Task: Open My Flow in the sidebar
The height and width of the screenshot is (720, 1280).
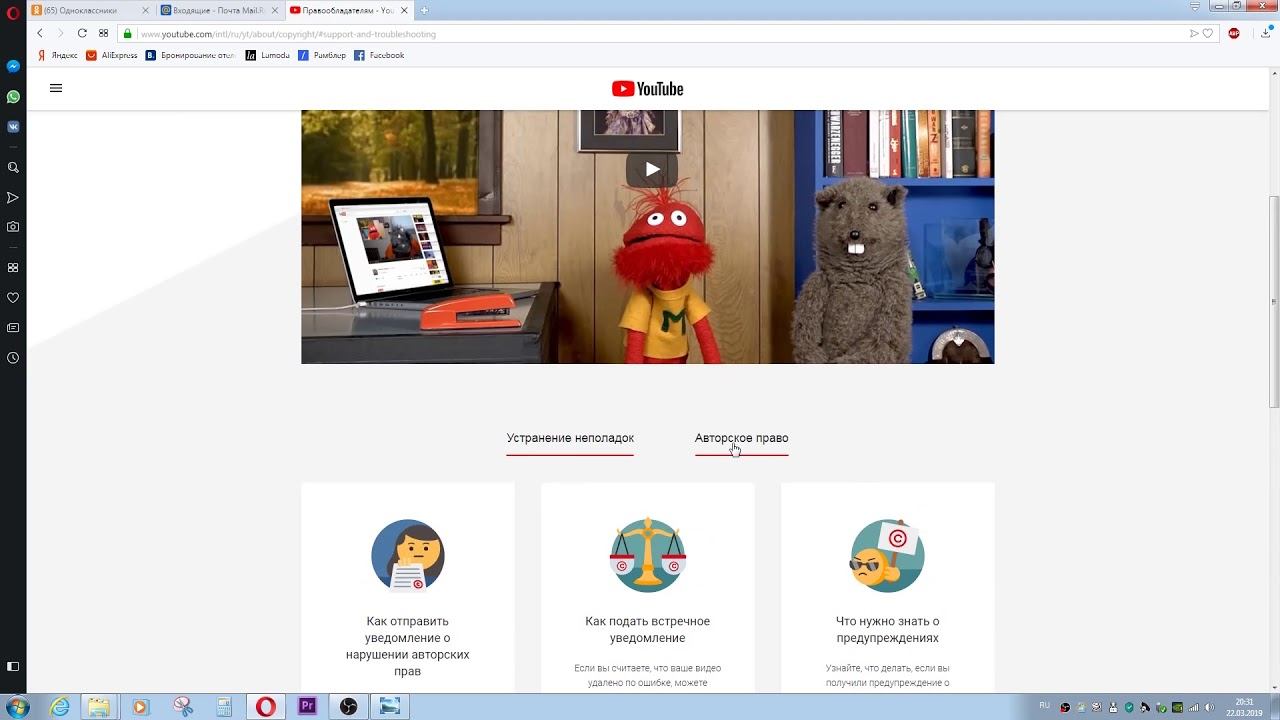Action: (13, 197)
